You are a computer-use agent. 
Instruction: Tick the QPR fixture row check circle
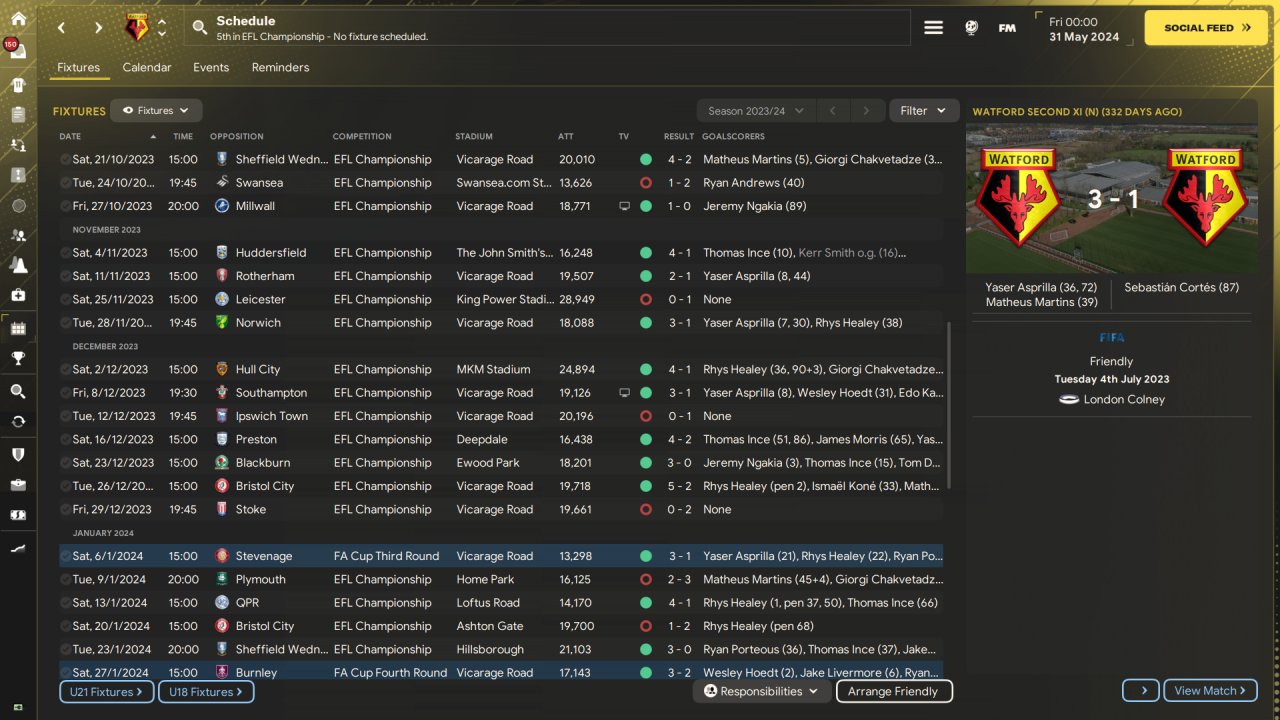pyautogui.click(x=65, y=603)
